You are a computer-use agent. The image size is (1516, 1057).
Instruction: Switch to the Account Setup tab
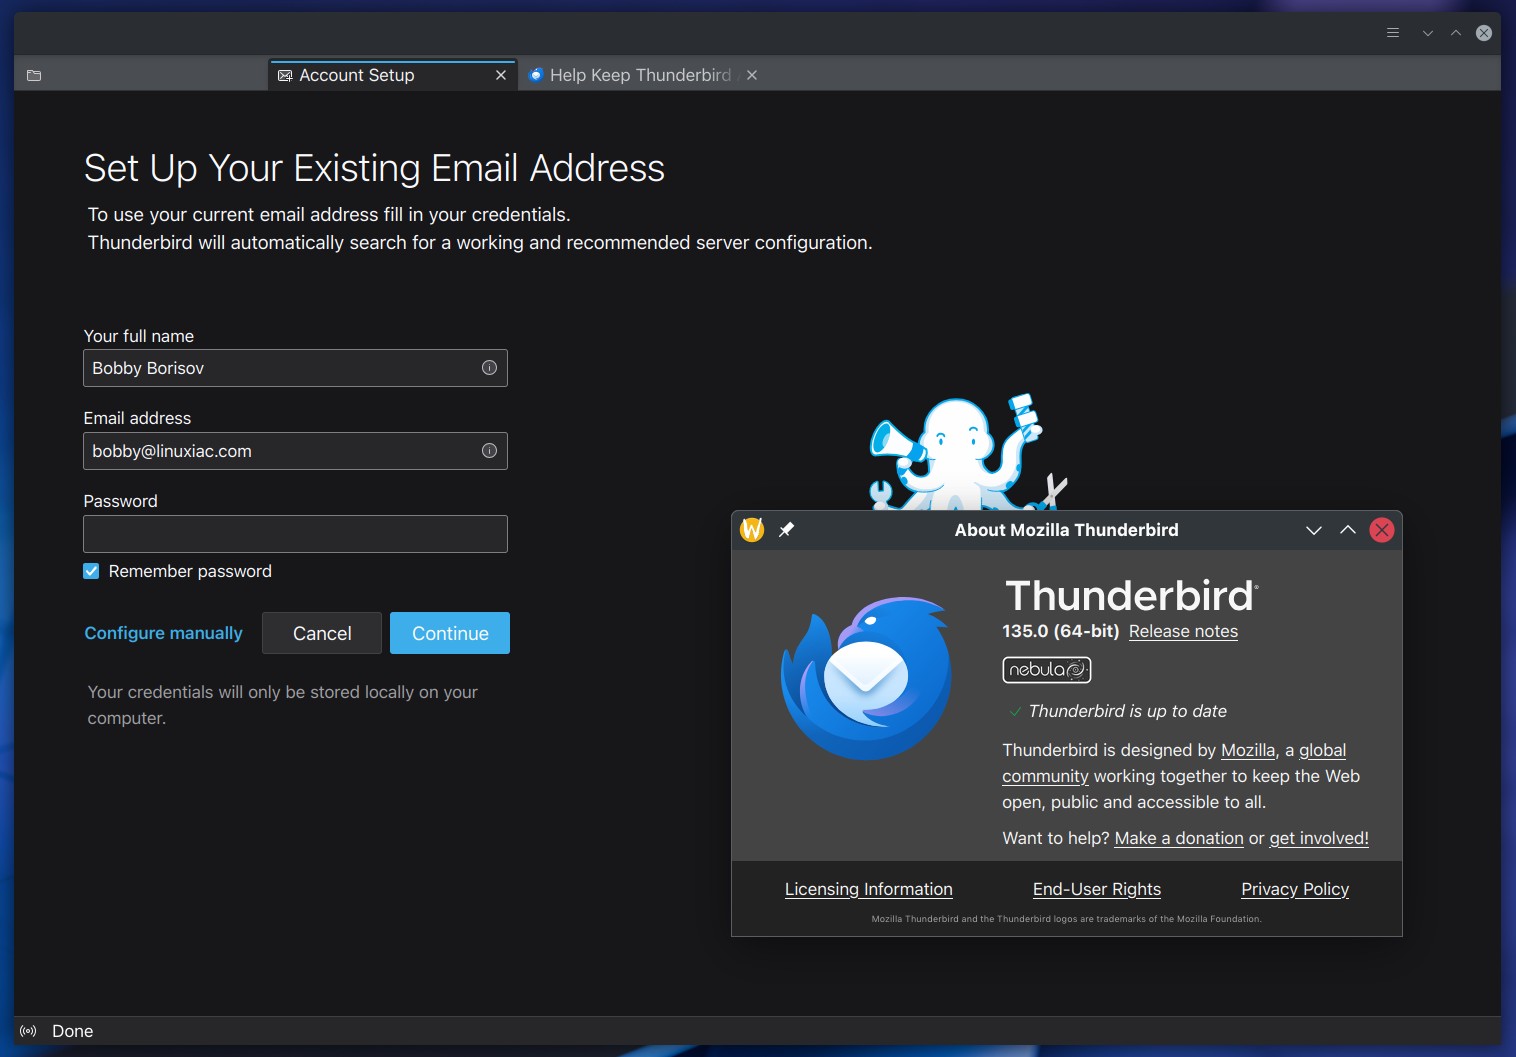click(x=393, y=75)
